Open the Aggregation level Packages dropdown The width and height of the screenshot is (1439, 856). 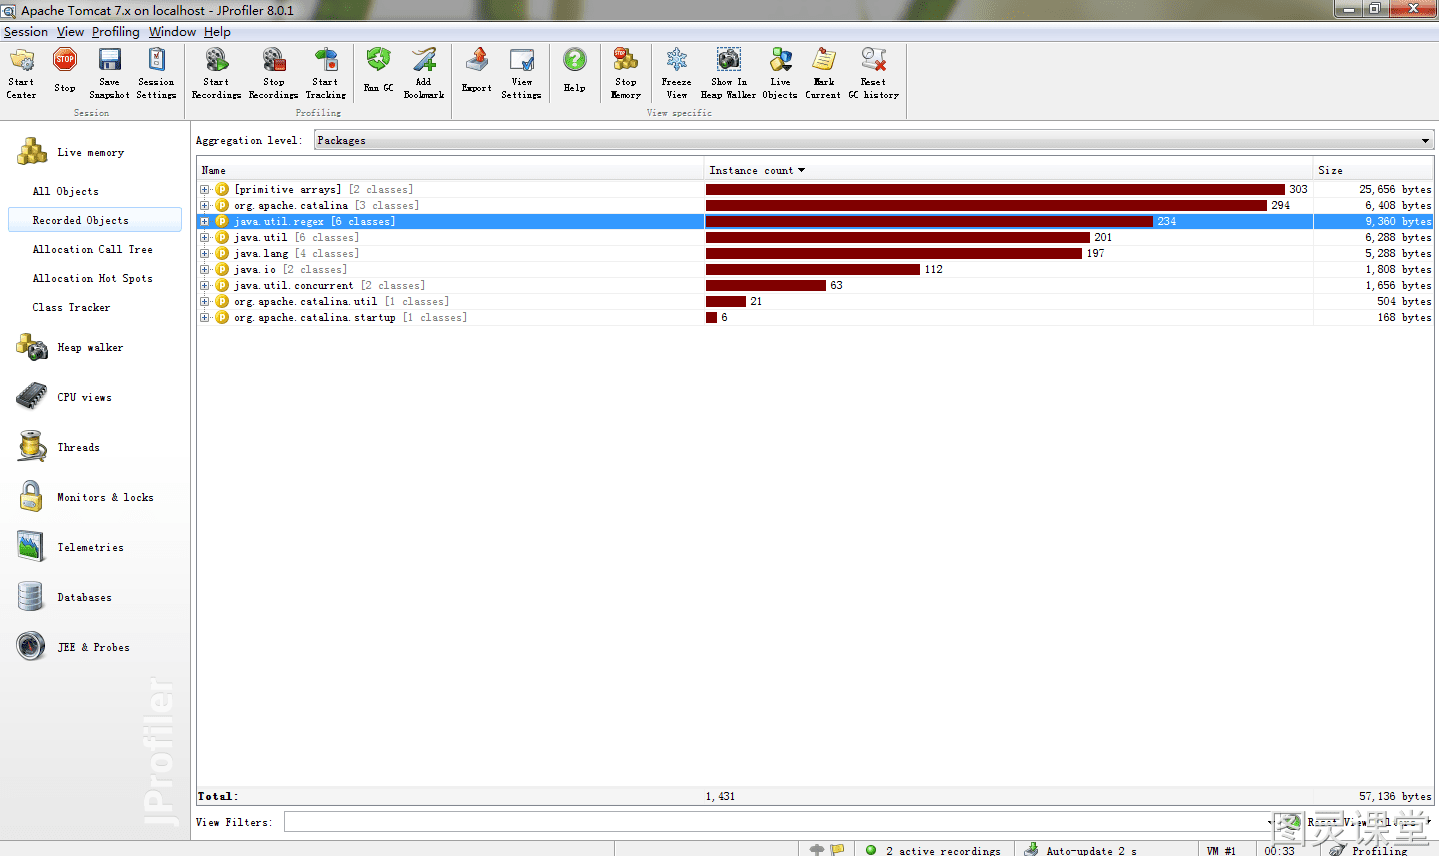874,140
